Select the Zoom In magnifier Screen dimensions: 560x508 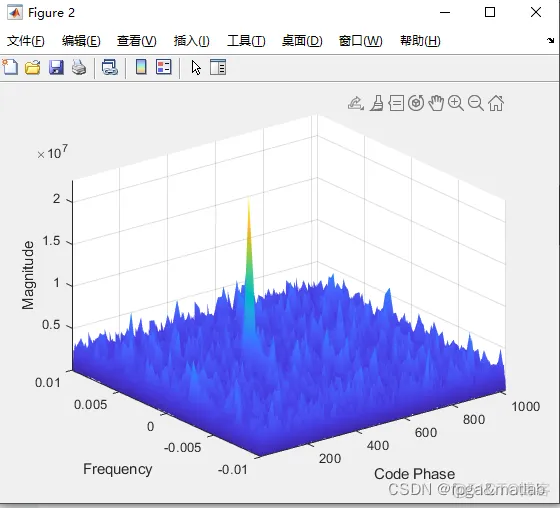[x=456, y=103]
